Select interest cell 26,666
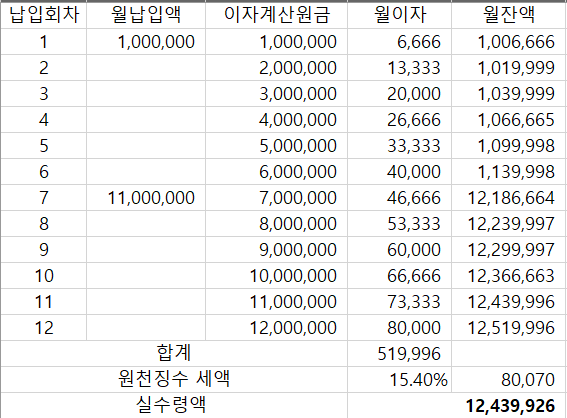Screen dimensions: 567x418 400,120
